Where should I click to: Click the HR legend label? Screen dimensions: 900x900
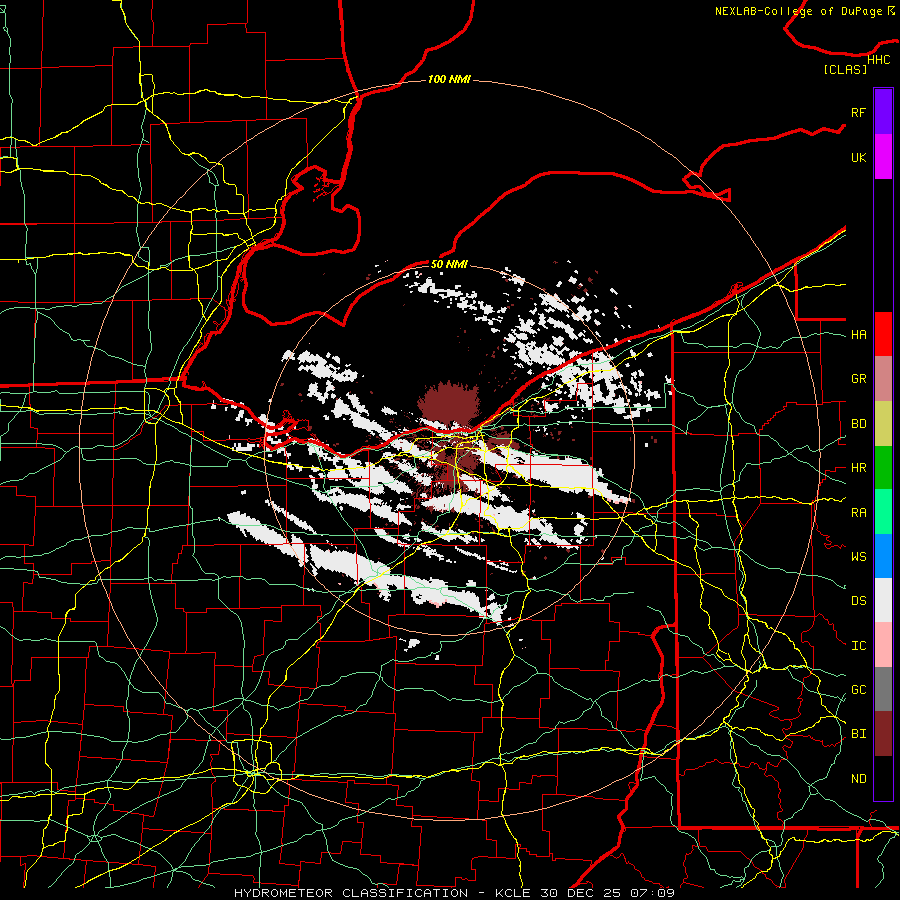click(x=858, y=468)
